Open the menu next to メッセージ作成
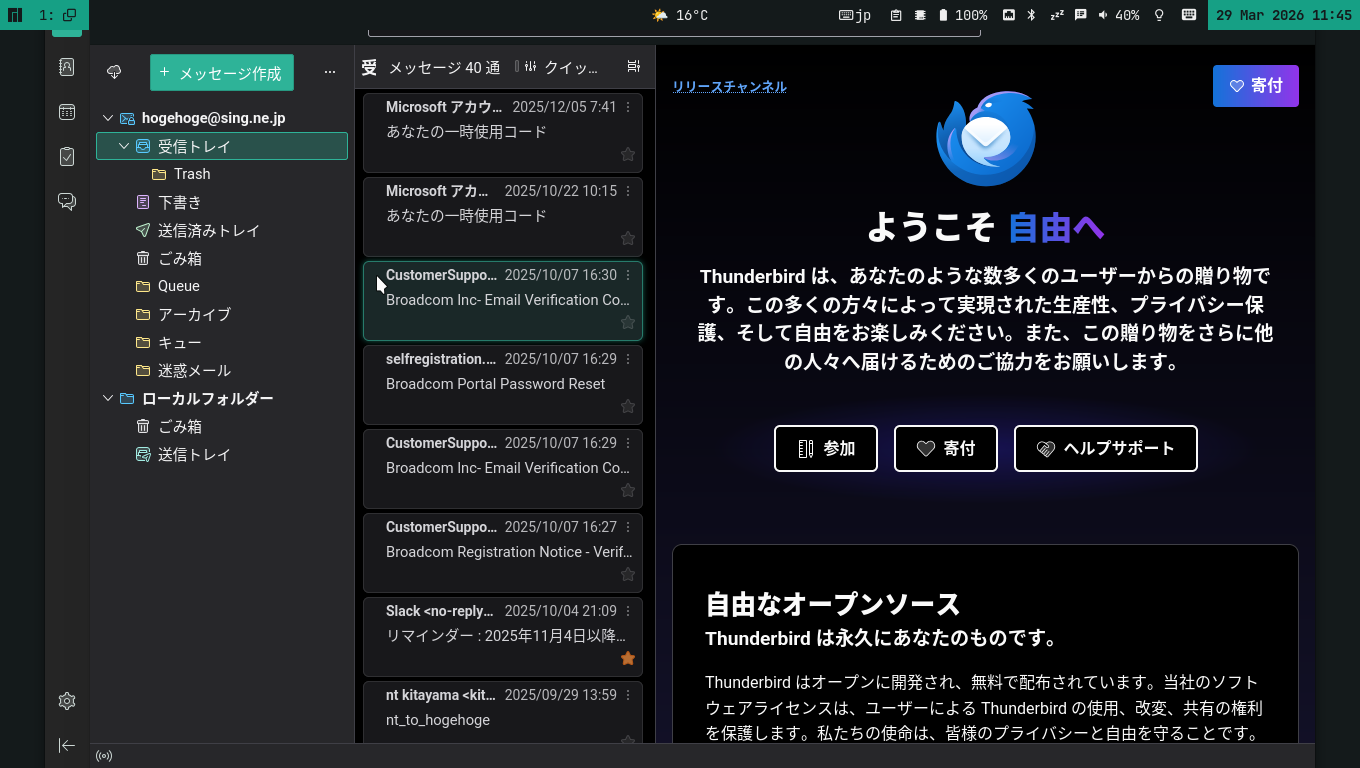Viewport: 1360px width, 768px height. point(330,72)
